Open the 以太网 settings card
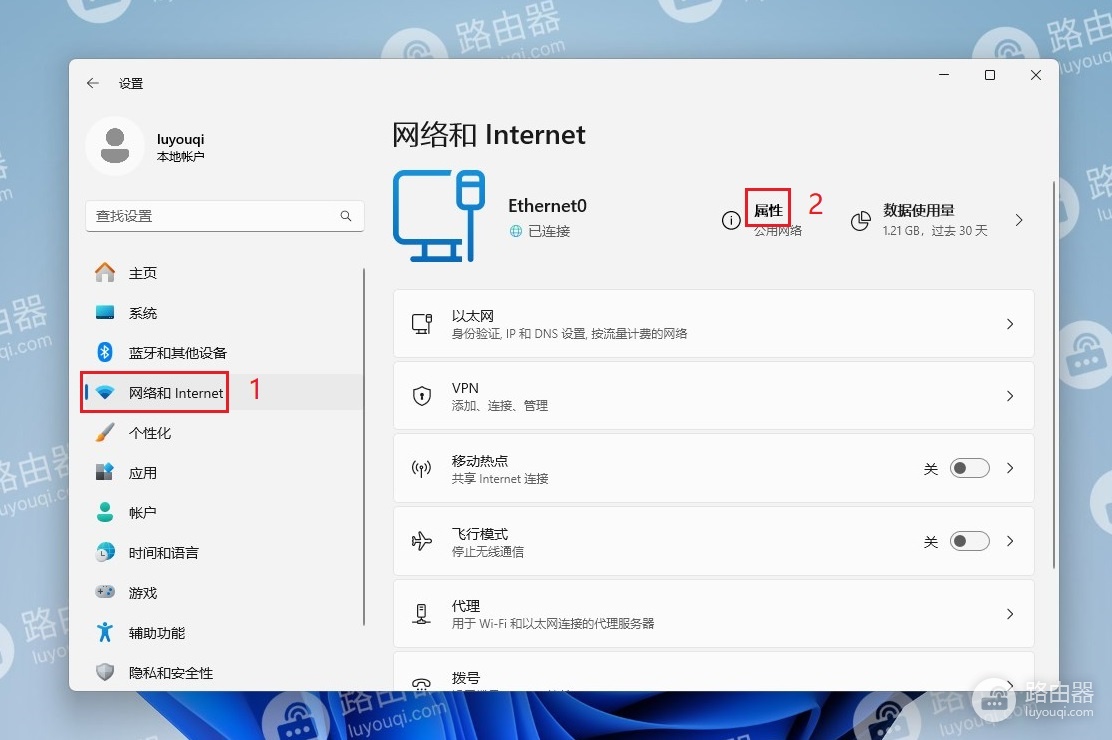The height and width of the screenshot is (740, 1112). point(713,324)
